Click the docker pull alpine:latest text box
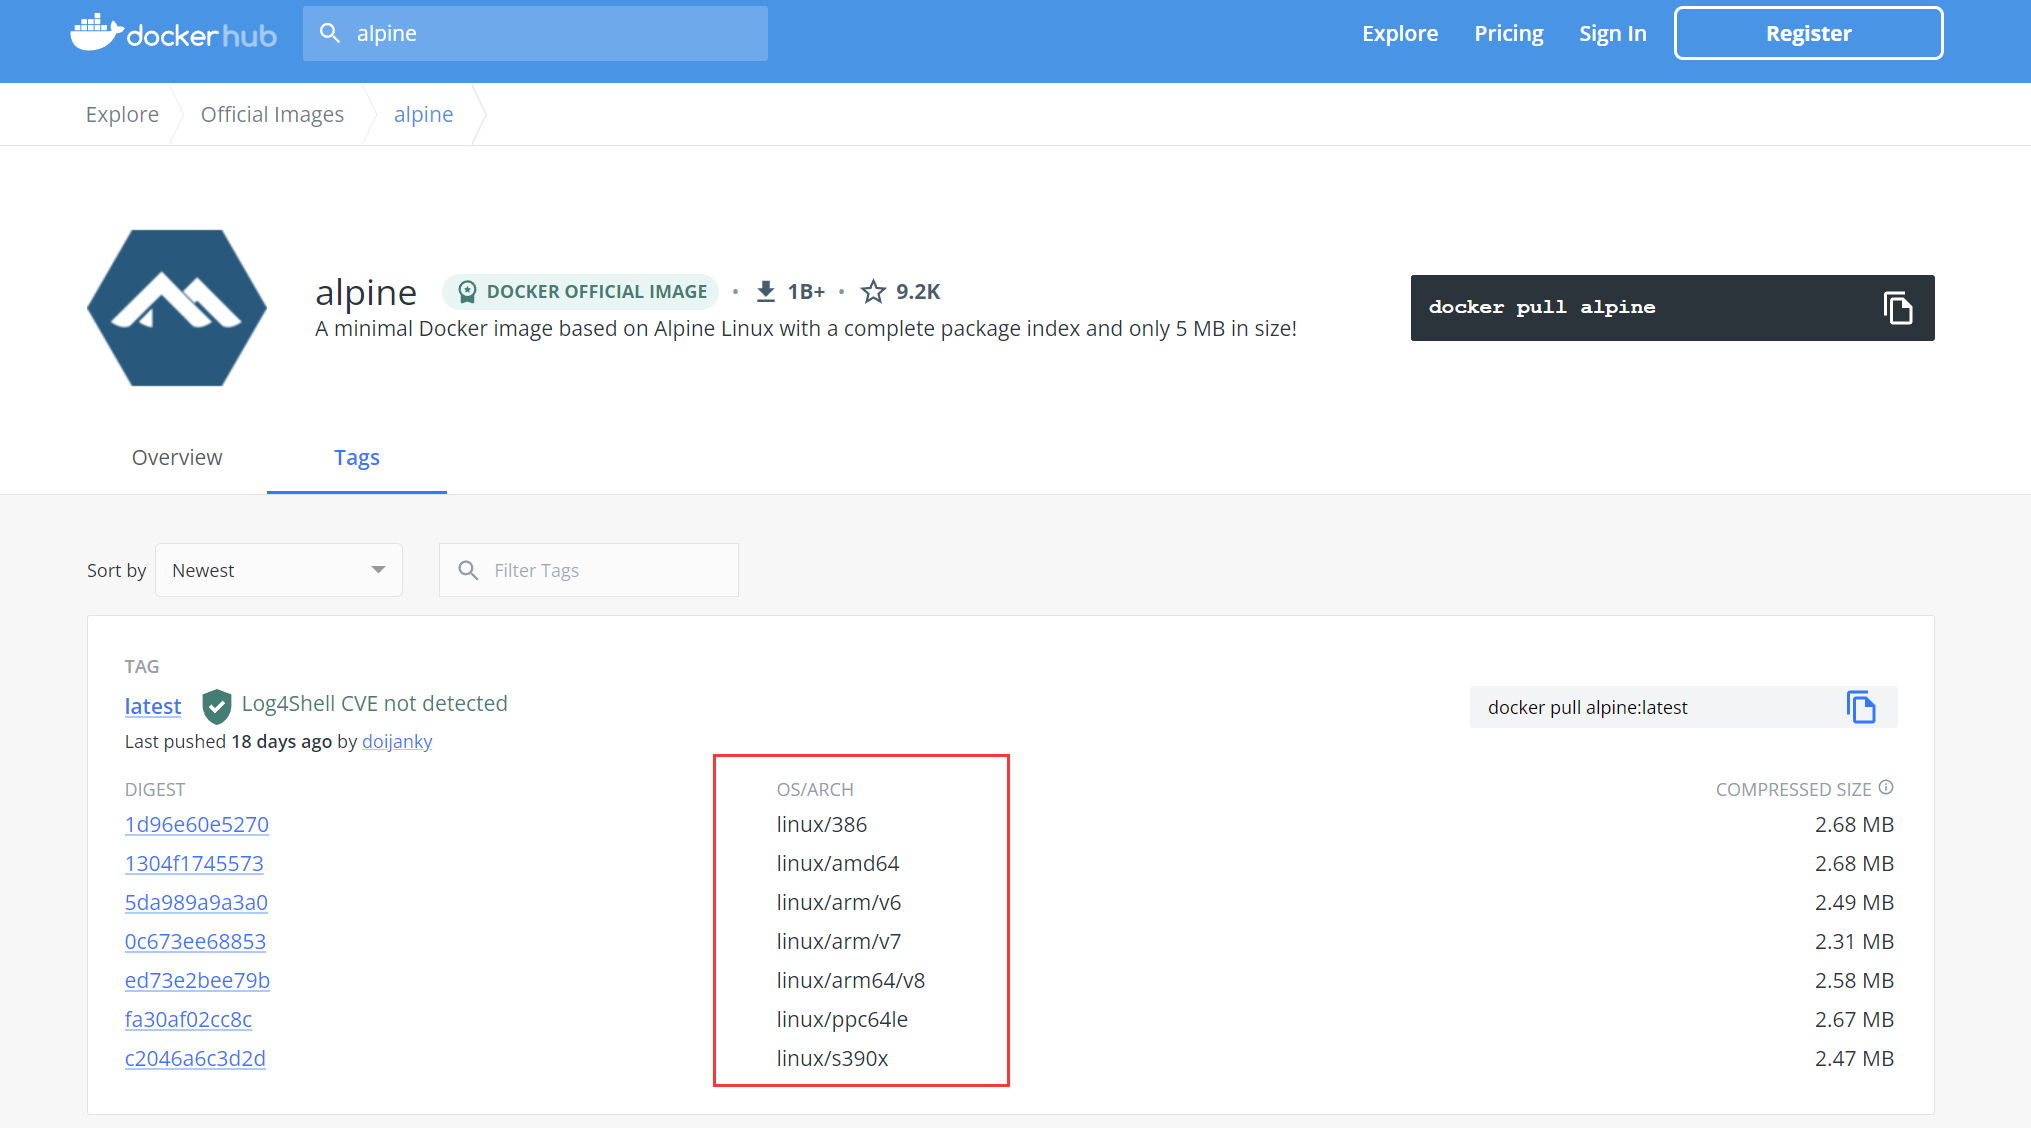Viewport: 2031px width, 1128px height. pyautogui.click(x=1683, y=707)
